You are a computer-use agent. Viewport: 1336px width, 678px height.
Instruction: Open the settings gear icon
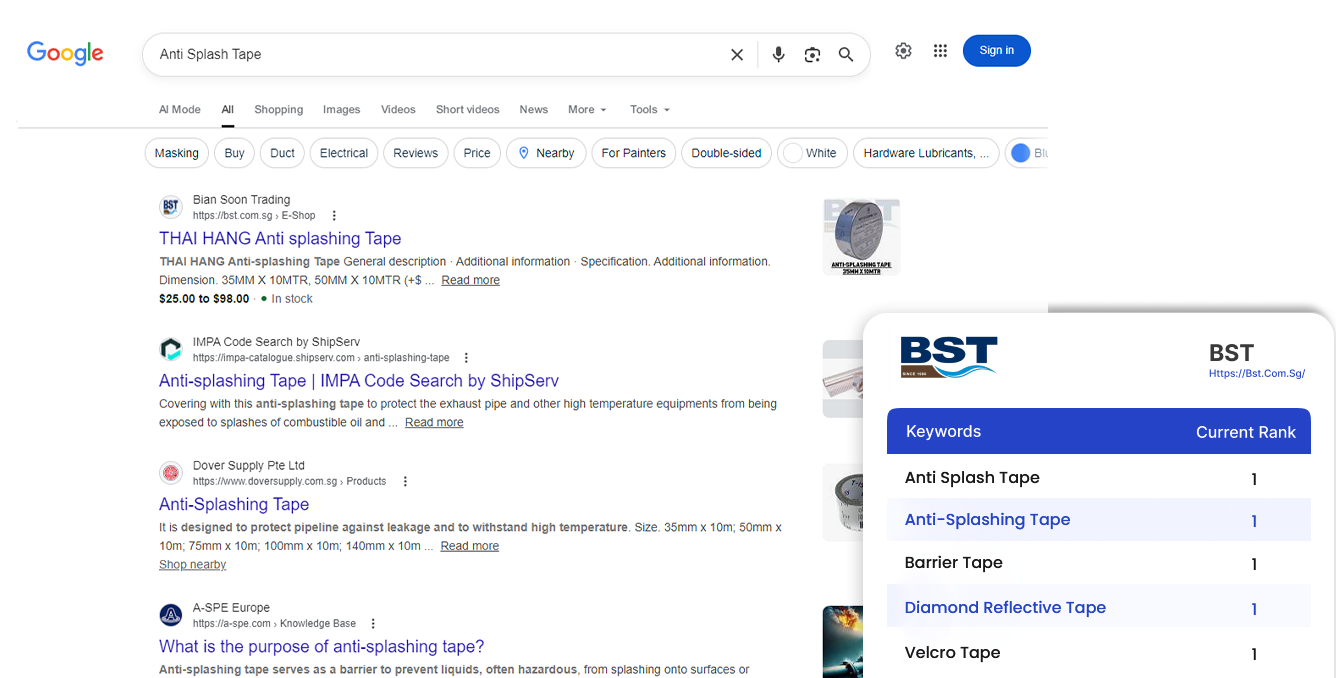[x=903, y=51]
